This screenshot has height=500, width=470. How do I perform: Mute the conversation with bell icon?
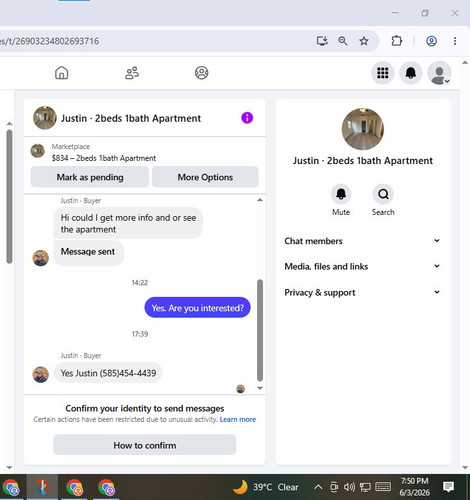[x=341, y=194]
